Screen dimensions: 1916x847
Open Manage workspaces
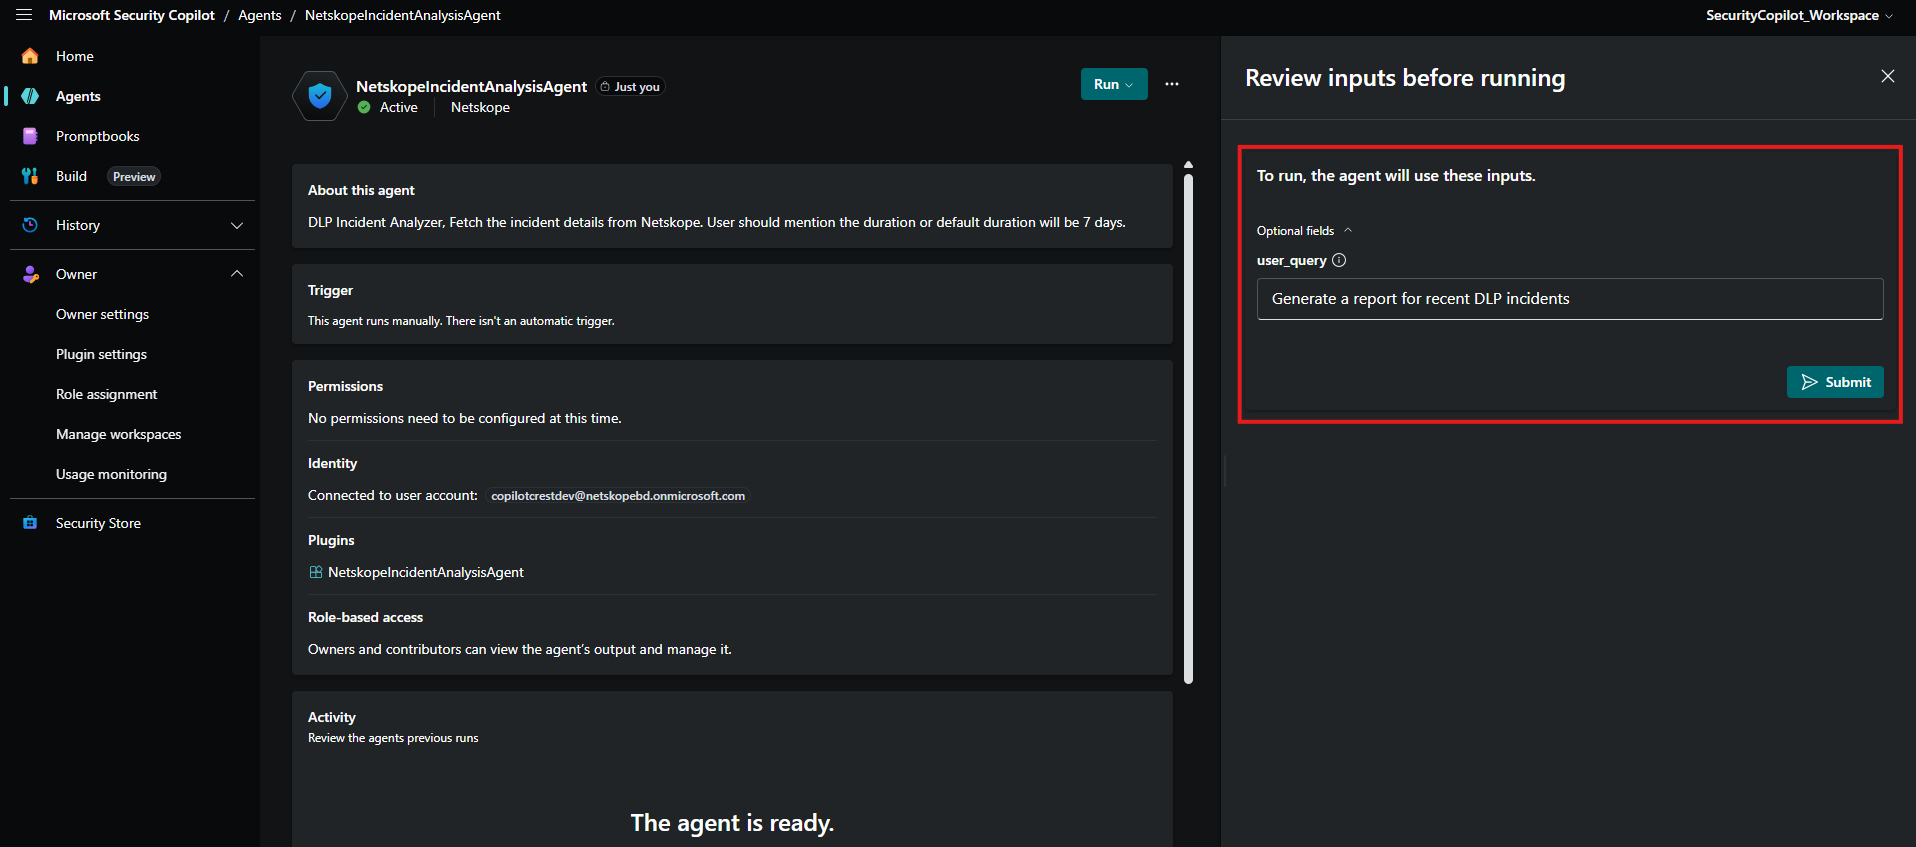pos(118,434)
